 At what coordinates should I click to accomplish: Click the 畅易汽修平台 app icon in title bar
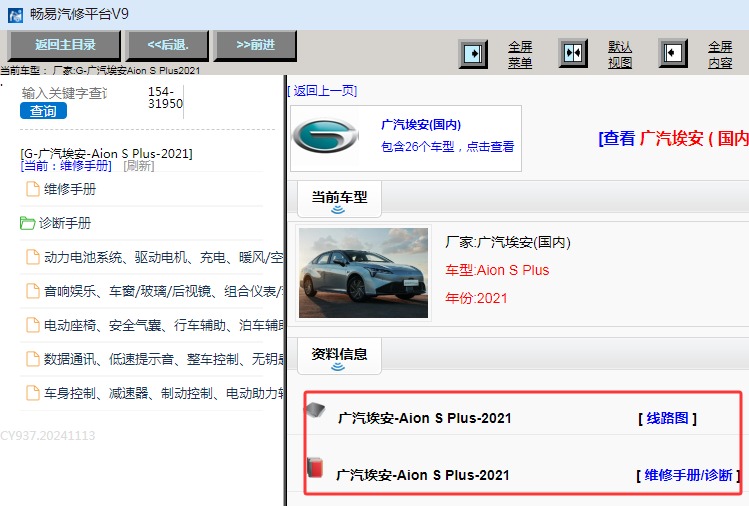point(15,15)
